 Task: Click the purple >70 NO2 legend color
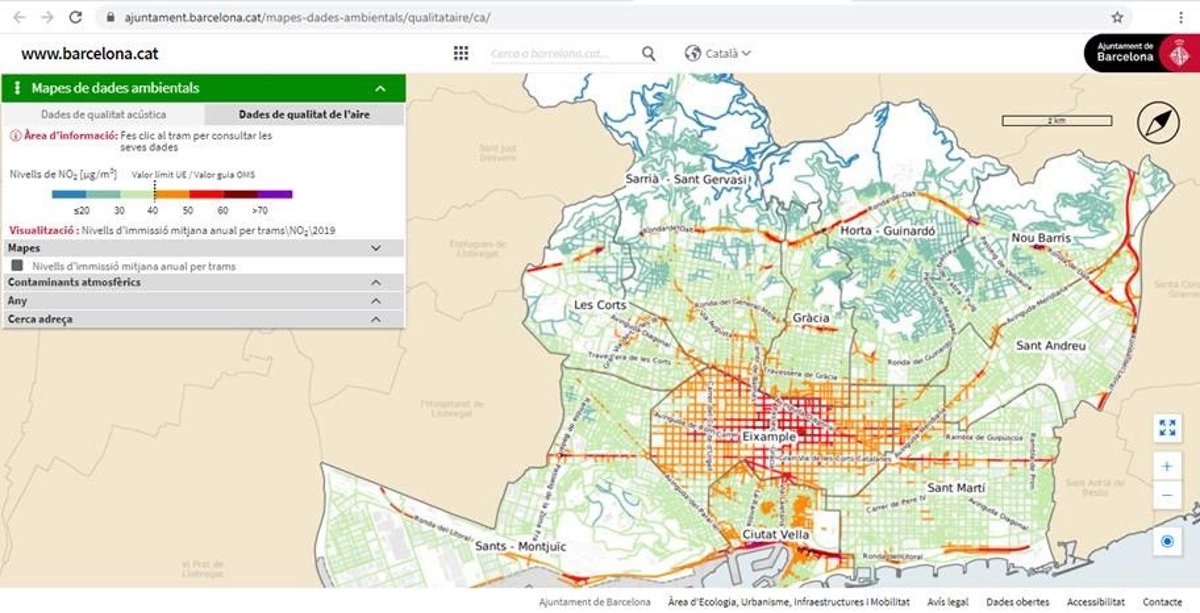coord(275,194)
